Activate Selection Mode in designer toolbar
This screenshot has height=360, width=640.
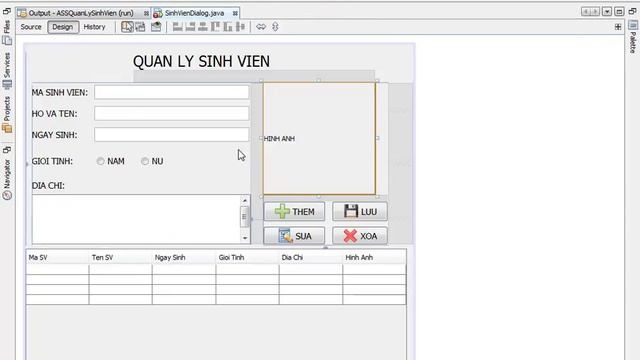pos(127,27)
